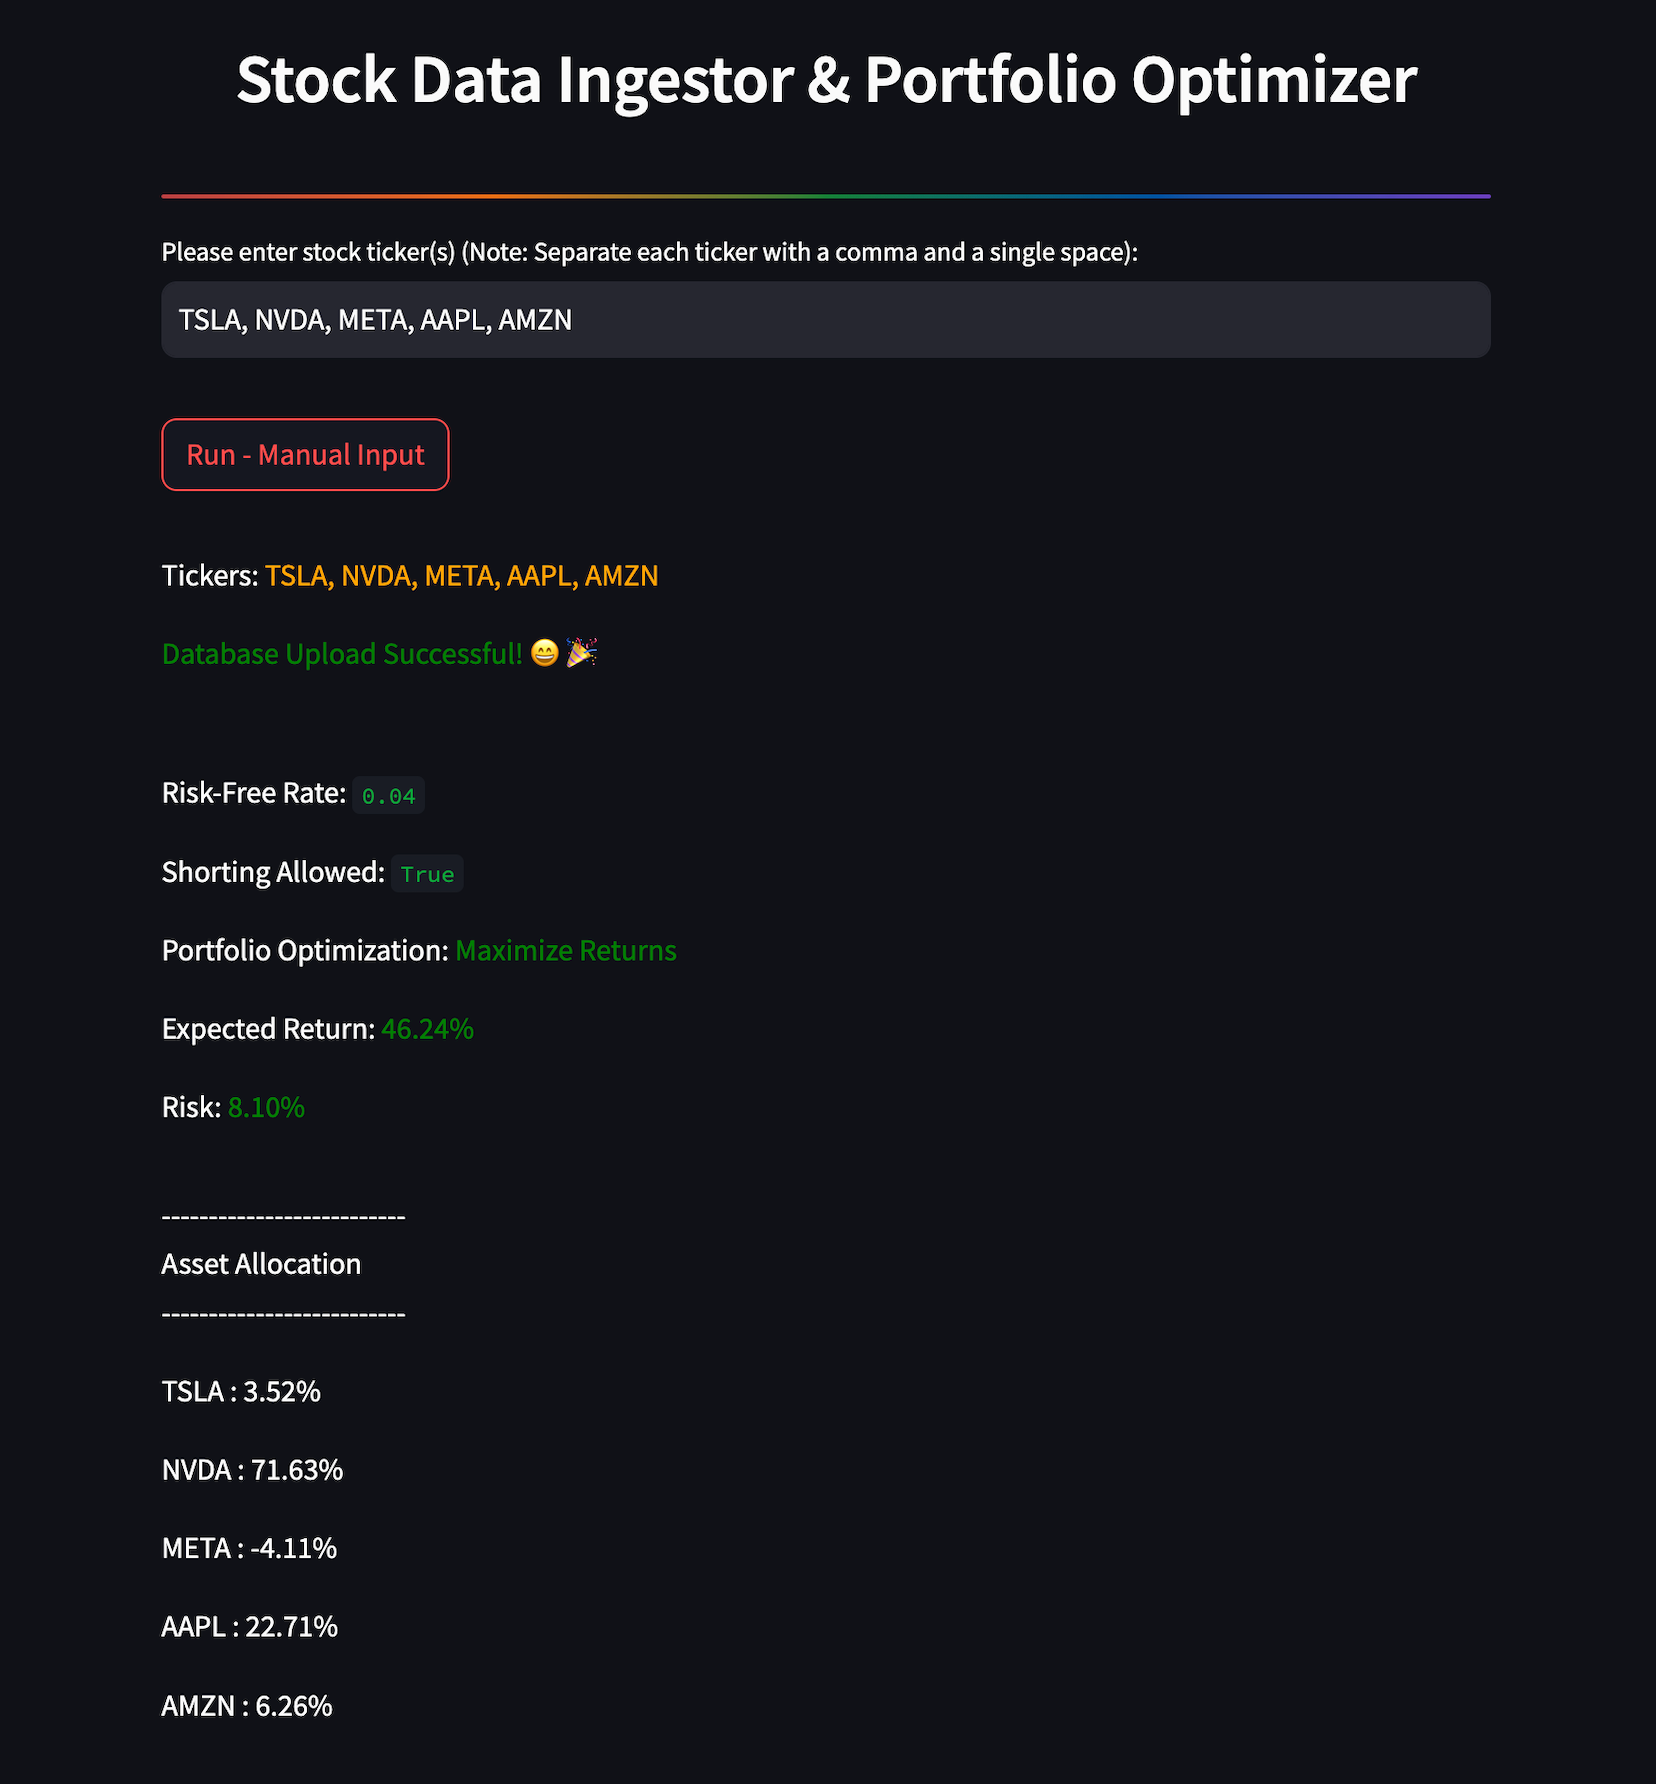The image size is (1656, 1784).
Task: Click the page title heading
Action: [x=826, y=79]
